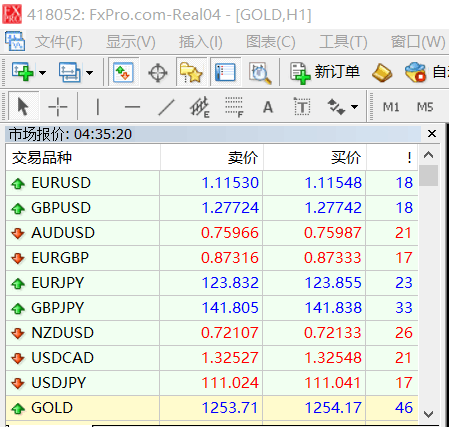
Task: Click the 新订单 new order button
Action: [324, 72]
